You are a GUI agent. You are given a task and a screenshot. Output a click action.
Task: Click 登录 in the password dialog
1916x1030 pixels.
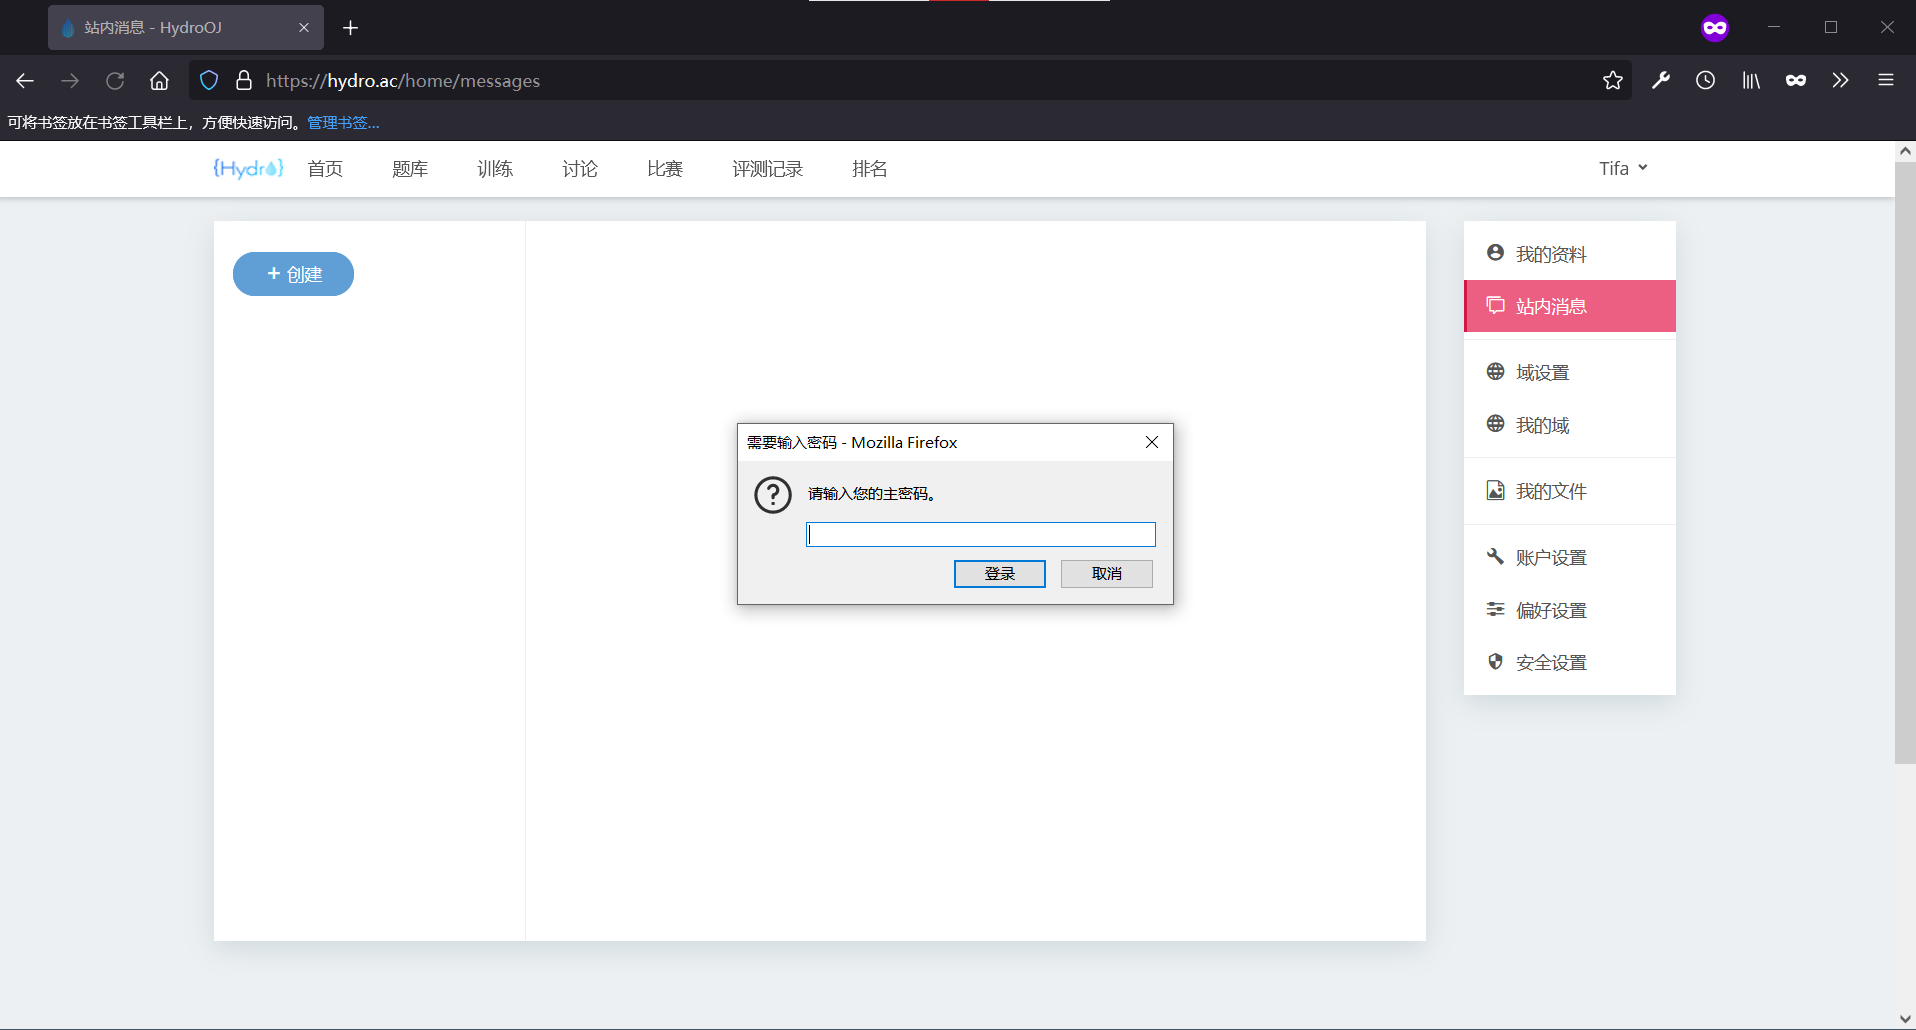coord(999,573)
